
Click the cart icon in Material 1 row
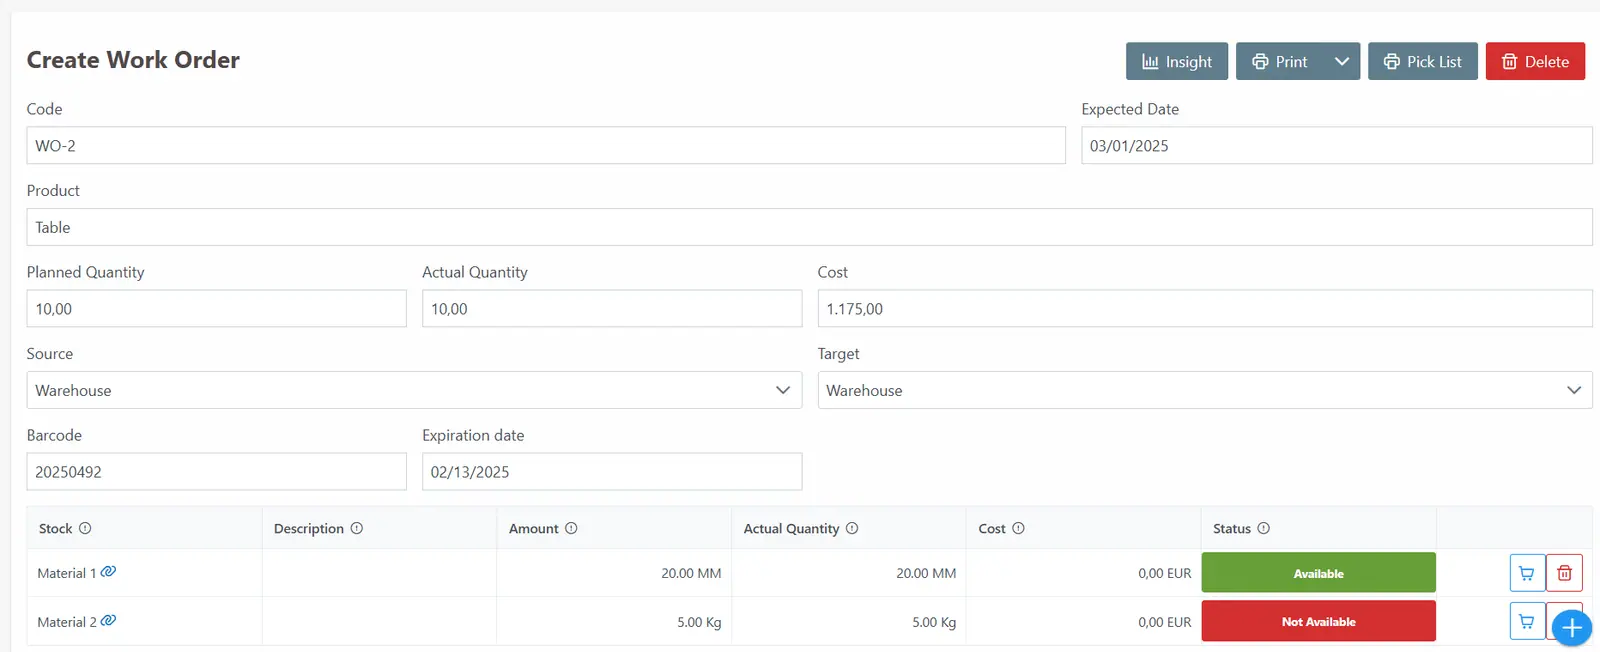[1526, 573]
